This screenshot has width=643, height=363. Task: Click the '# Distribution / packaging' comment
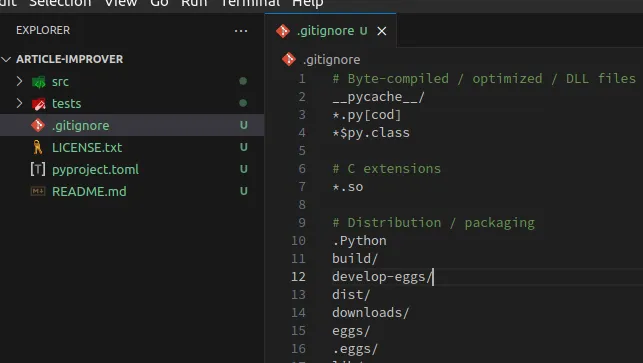click(x=433, y=223)
